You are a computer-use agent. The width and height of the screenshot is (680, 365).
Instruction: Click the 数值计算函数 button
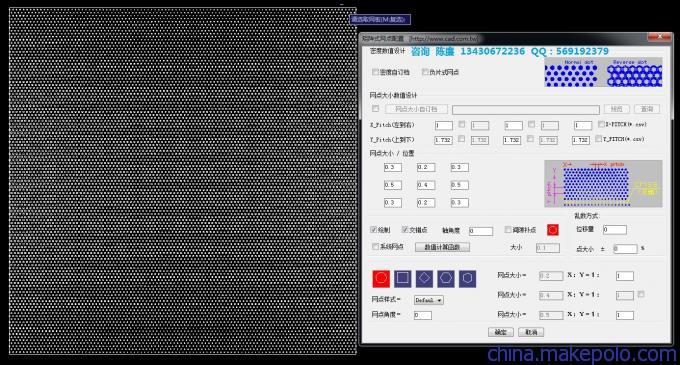pos(442,247)
